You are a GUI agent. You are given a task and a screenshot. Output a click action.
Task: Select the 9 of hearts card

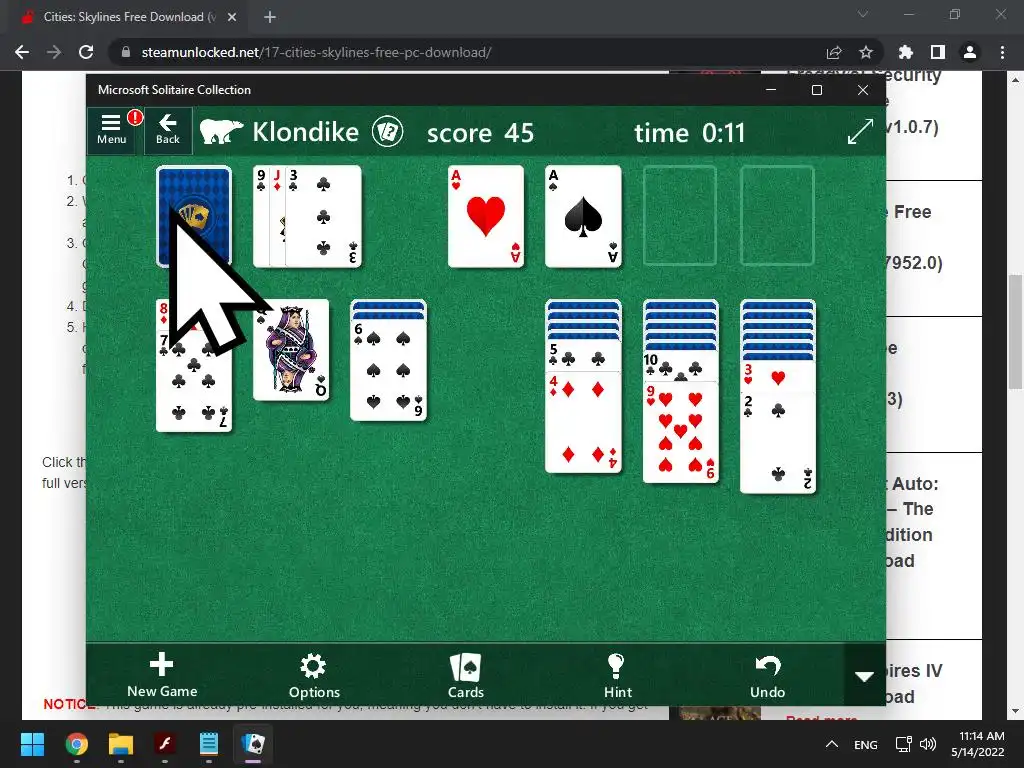click(x=680, y=434)
